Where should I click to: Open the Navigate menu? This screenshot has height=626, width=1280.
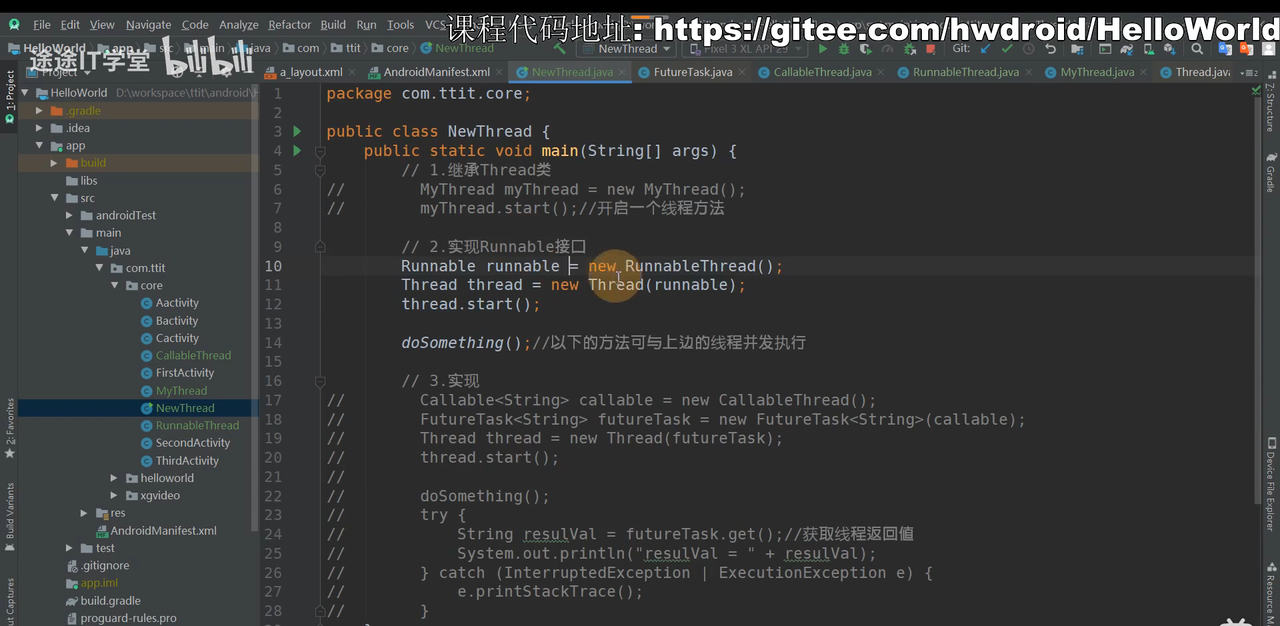(x=148, y=24)
